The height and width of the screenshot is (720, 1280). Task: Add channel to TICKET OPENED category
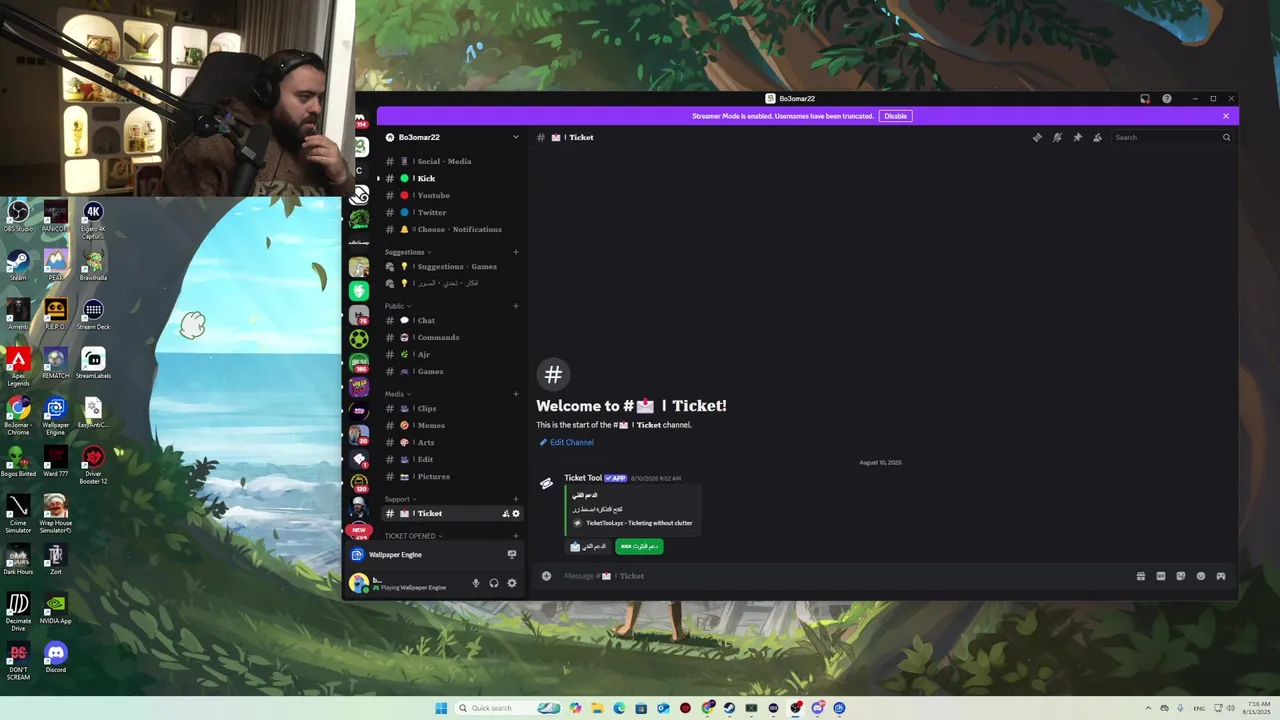(x=516, y=536)
